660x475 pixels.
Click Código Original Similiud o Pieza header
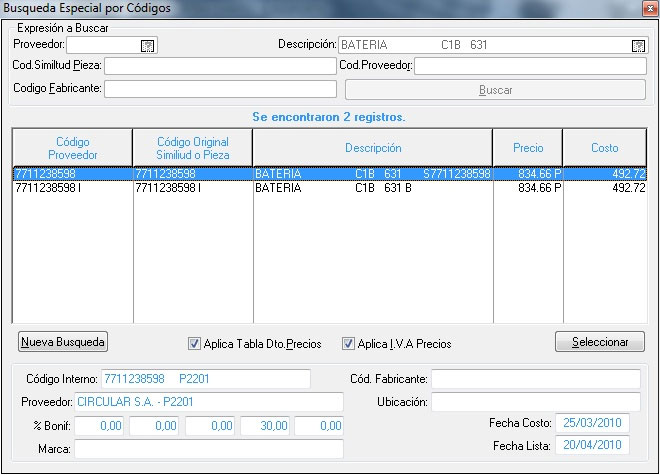tap(192, 148)
